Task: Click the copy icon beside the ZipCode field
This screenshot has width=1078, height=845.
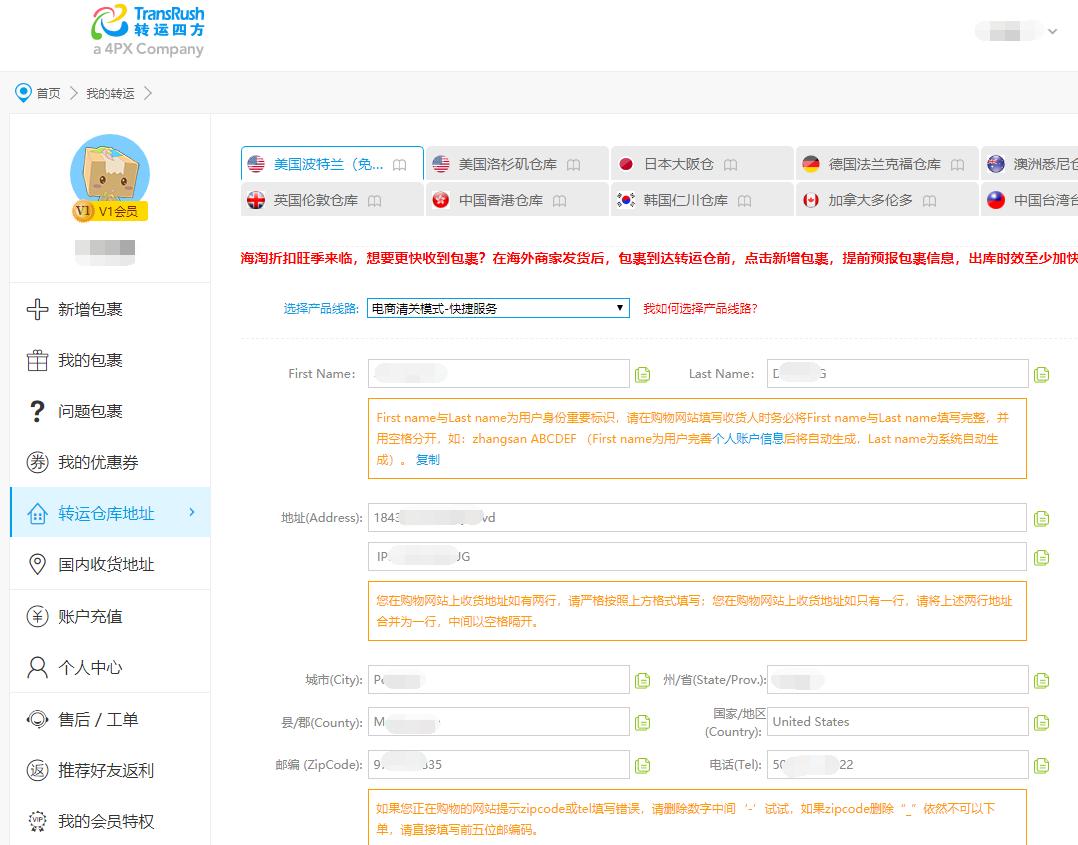Action: (643, 764)
